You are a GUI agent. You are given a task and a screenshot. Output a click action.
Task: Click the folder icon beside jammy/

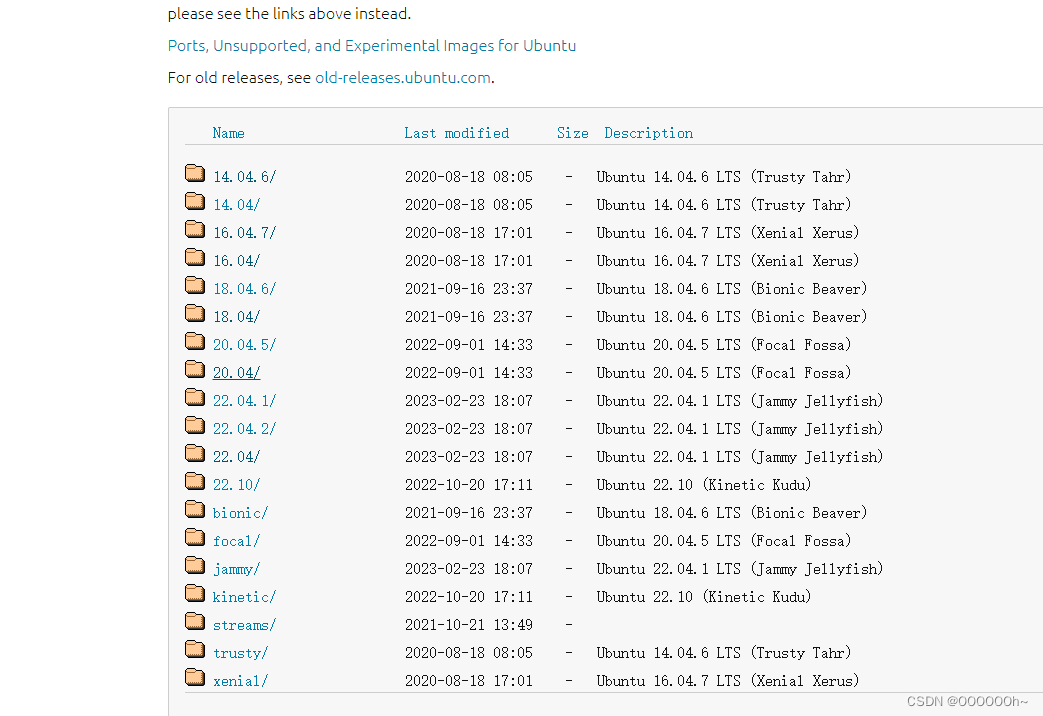click(195, 566)
